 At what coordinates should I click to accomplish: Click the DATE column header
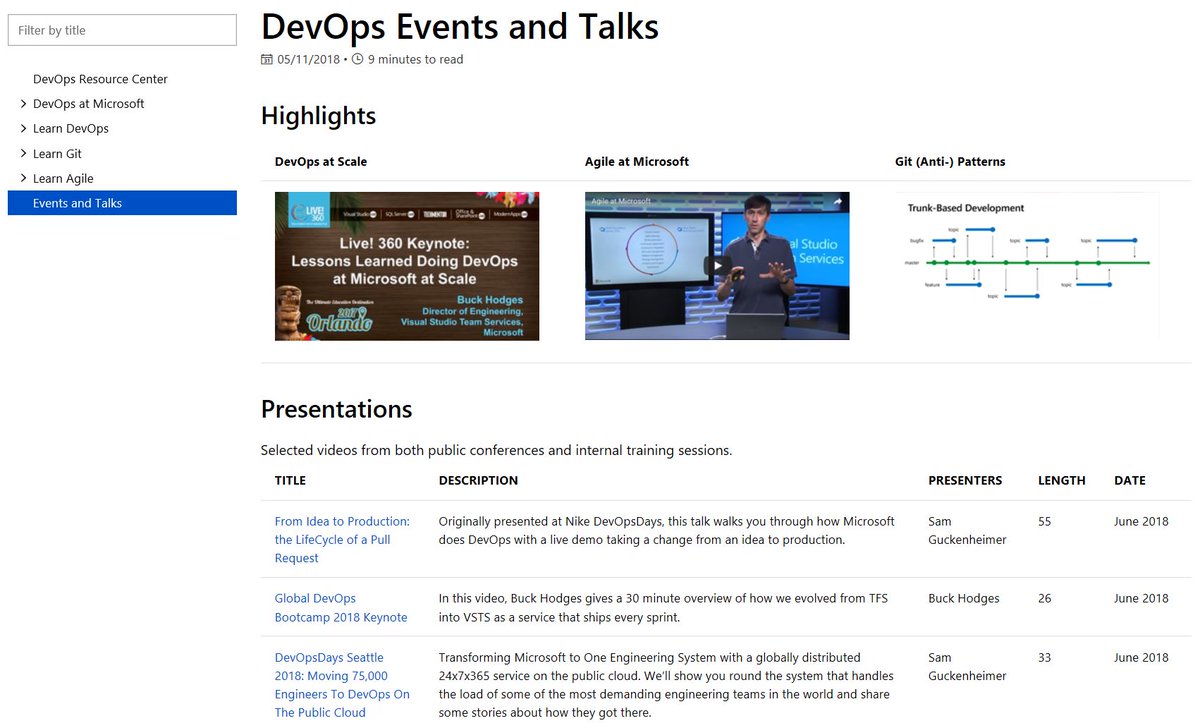(1130, 481)
